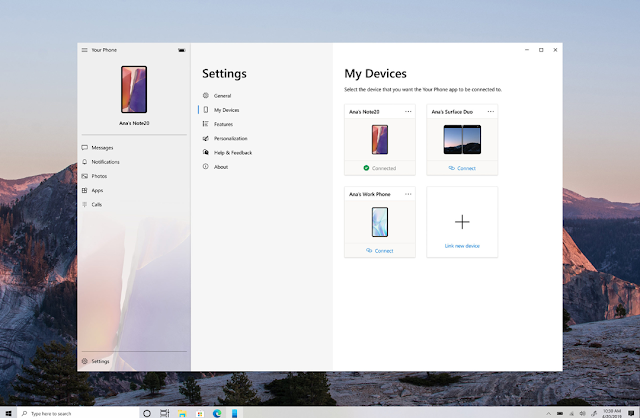The height and width of the screenshot is (418, 640).
Task: Open more options for Ana's Surface Duo
Action: click(491, 111)
